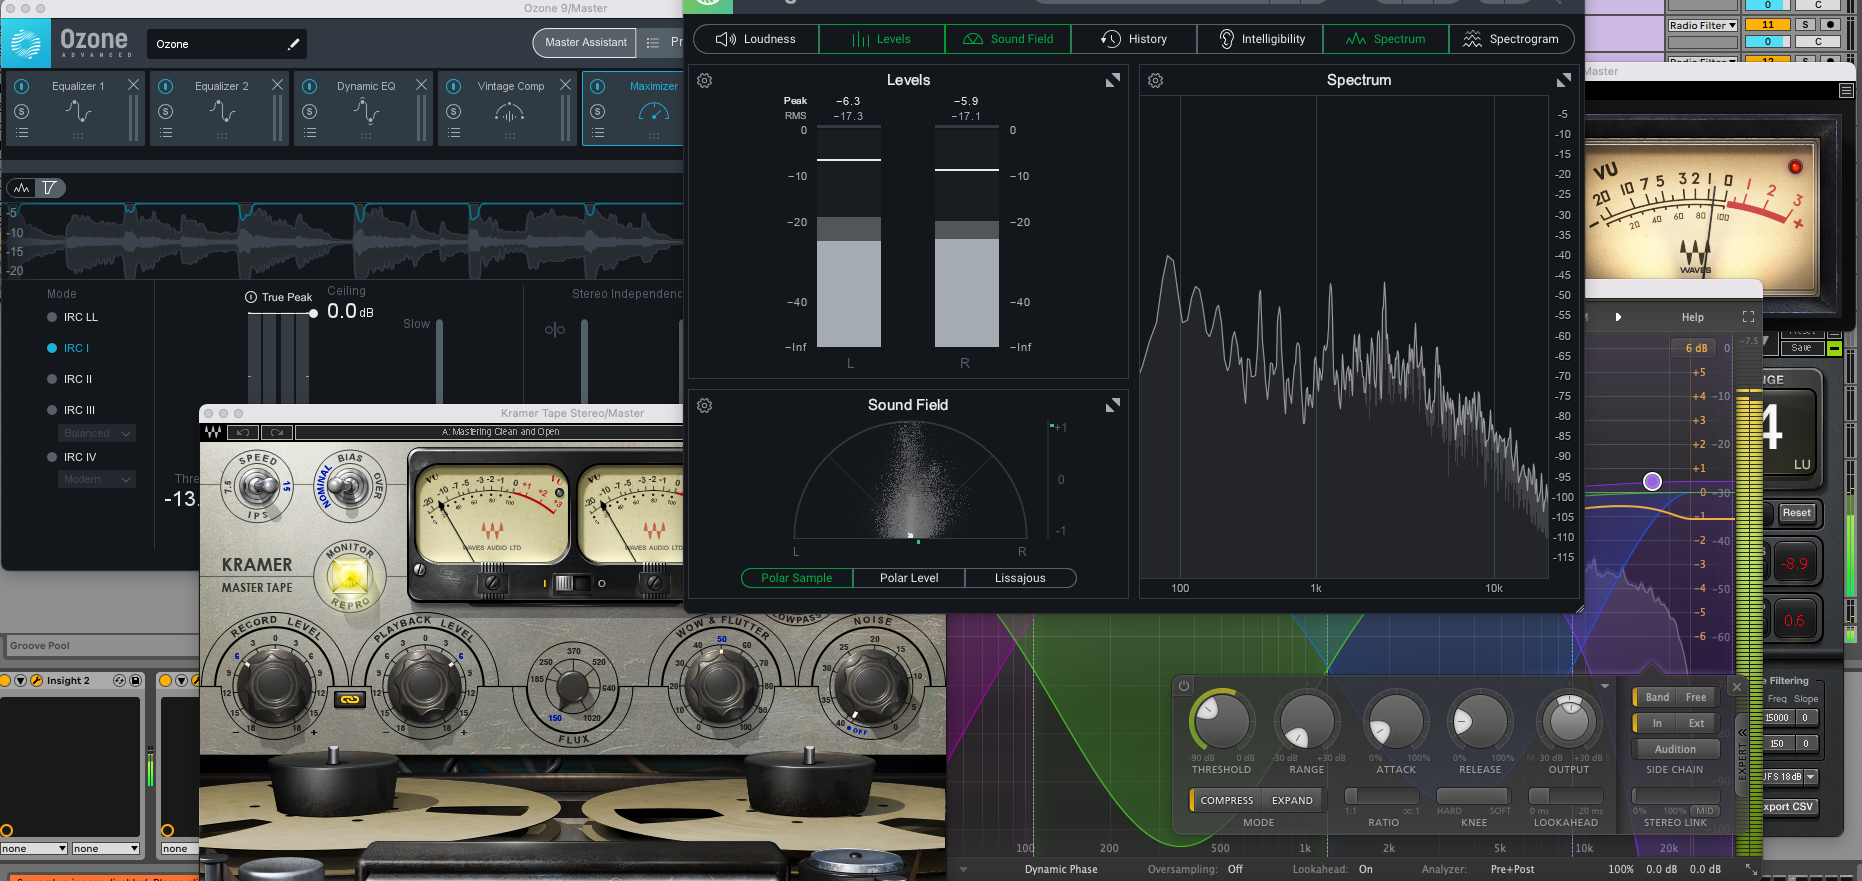Open the dynamics panel dropdown arrow

[x=1605, y=686]
